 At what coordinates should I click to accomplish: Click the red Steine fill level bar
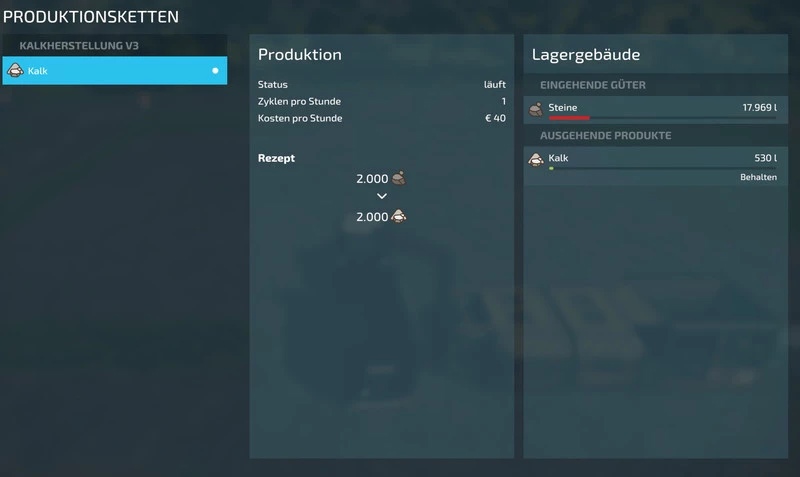pyautogui.click(x=569, y=118)
